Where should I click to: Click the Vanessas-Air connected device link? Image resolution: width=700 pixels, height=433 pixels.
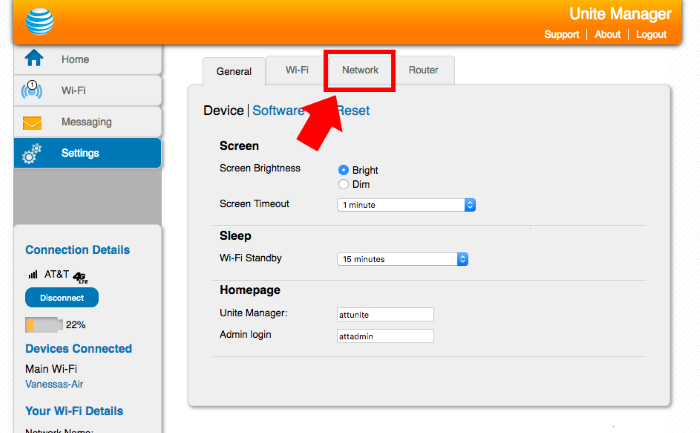tap(54, 384)
